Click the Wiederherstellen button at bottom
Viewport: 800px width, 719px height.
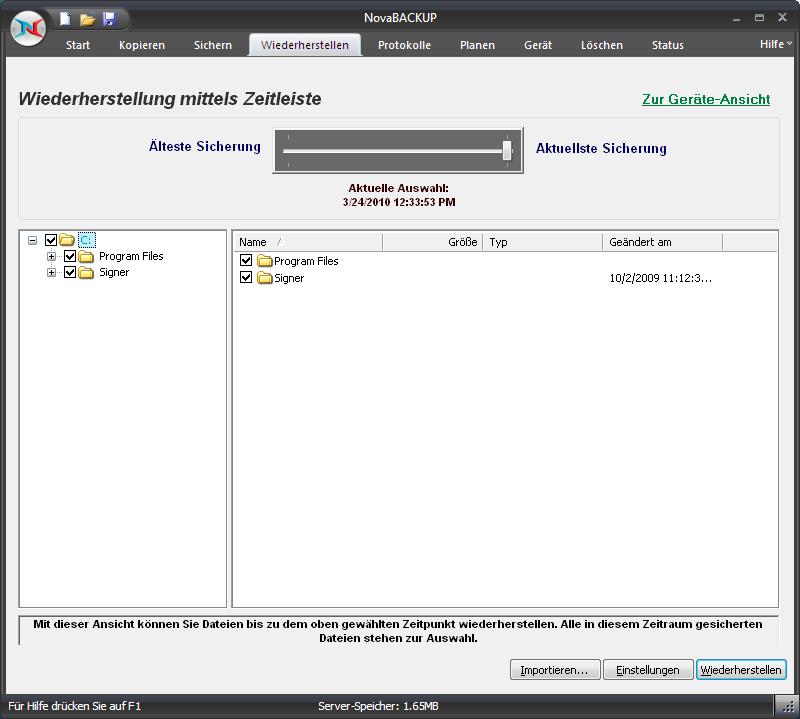741,670
